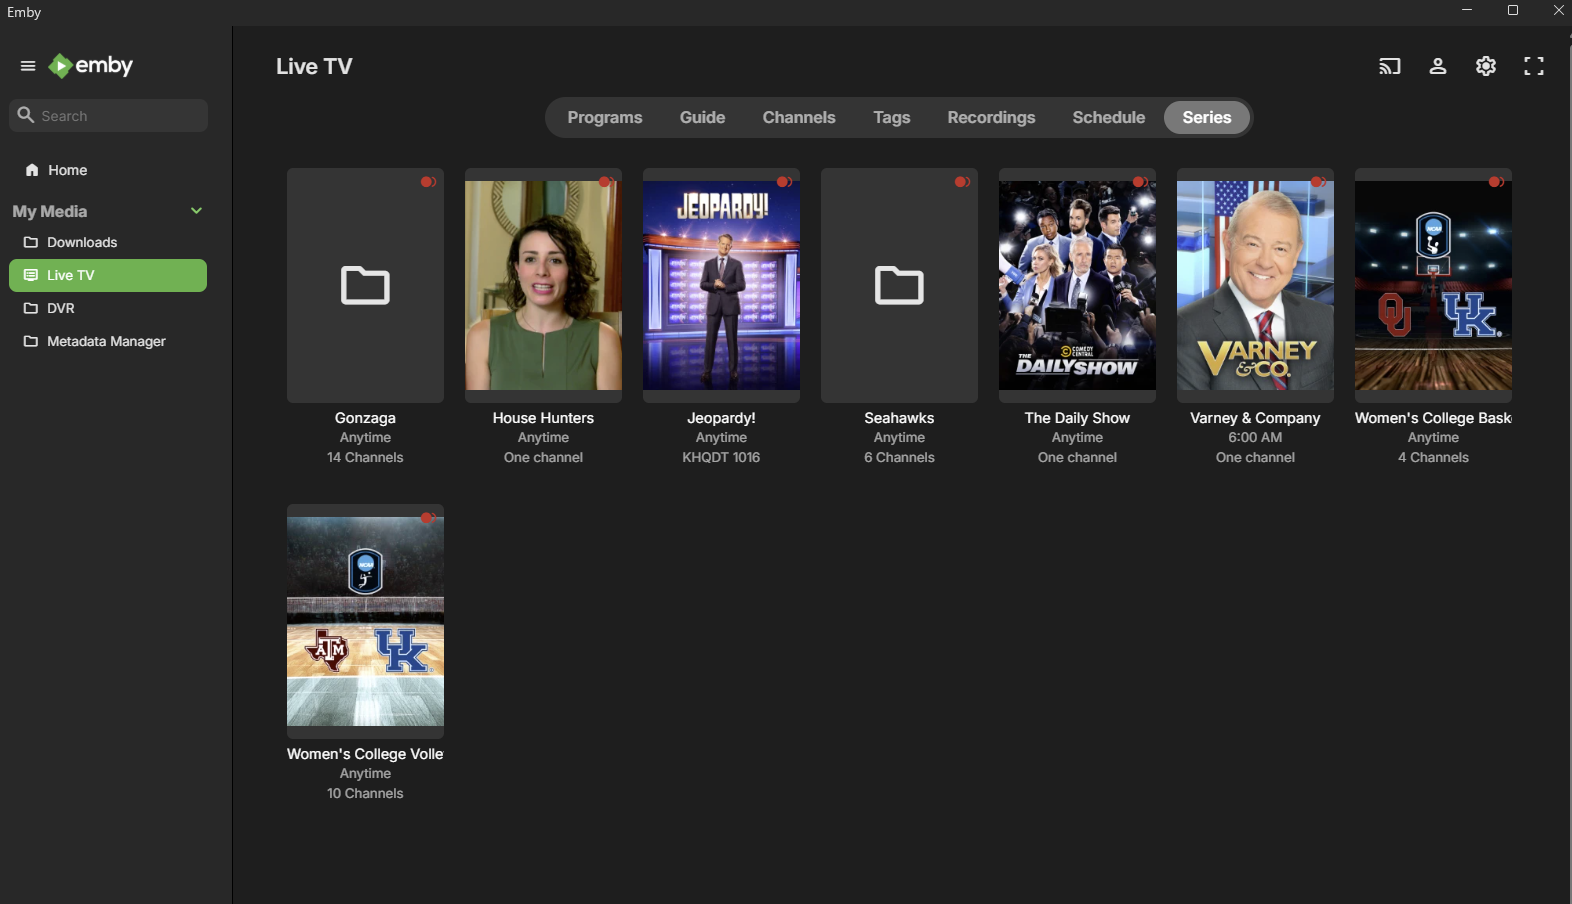
Task: Click the Jeopardy! title text
Action: [x=721, y=418]
